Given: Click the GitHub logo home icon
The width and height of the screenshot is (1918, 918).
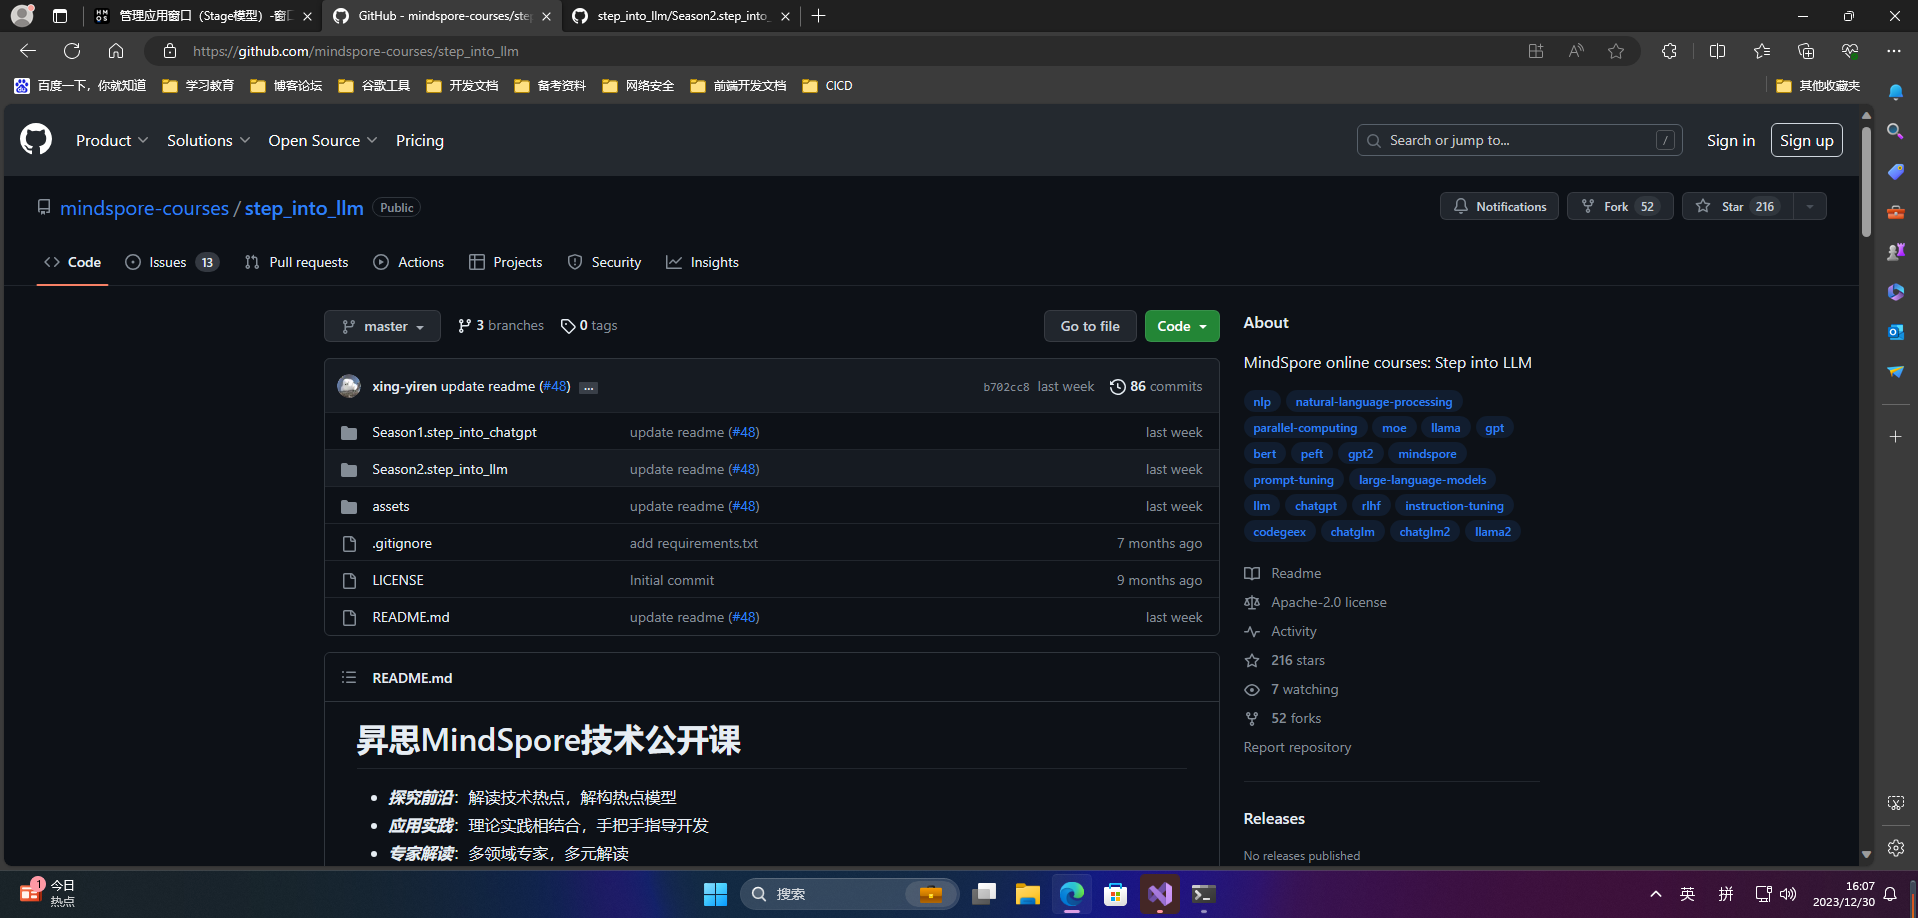Looking at the screenshot, I should pyautogui.click(x=36, y=139).
